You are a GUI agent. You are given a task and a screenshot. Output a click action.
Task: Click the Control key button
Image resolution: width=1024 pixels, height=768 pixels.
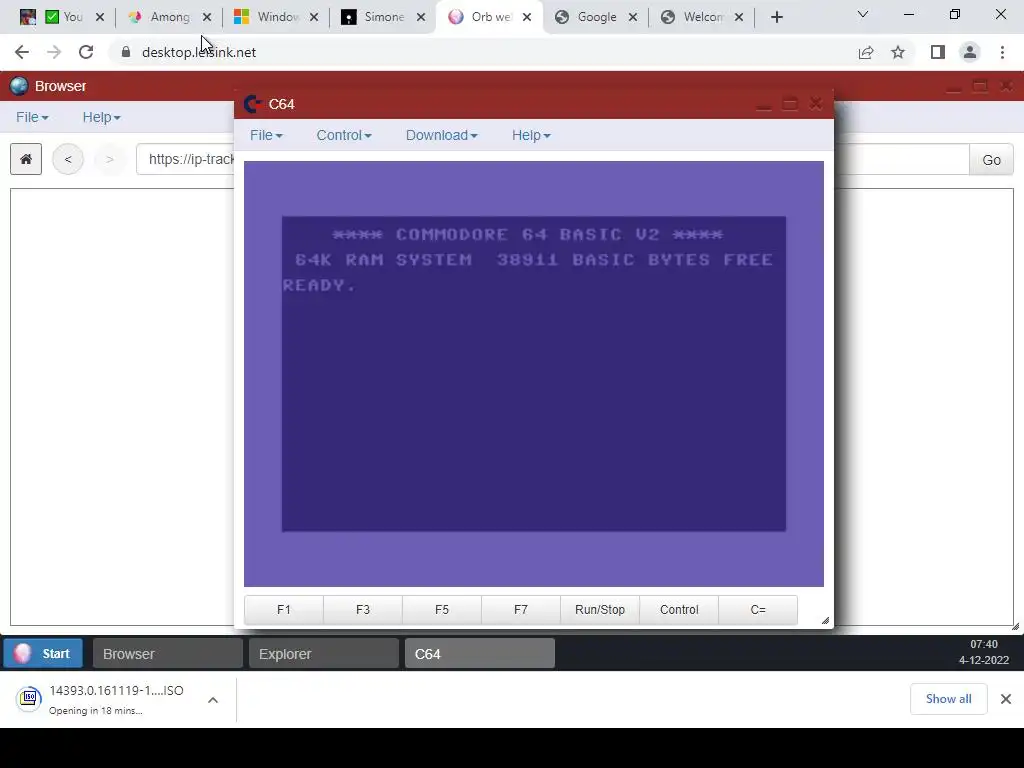point(679,610)
